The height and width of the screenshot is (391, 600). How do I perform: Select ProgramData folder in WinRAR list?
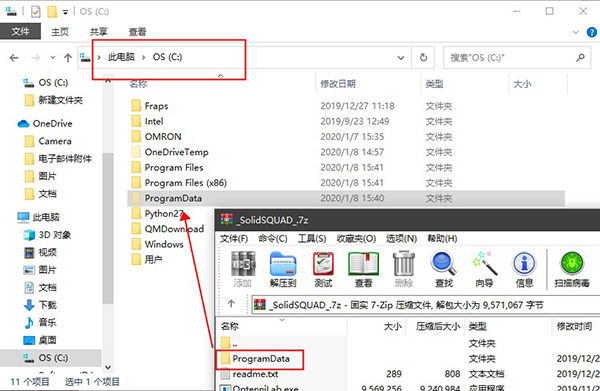click(256, 359)
